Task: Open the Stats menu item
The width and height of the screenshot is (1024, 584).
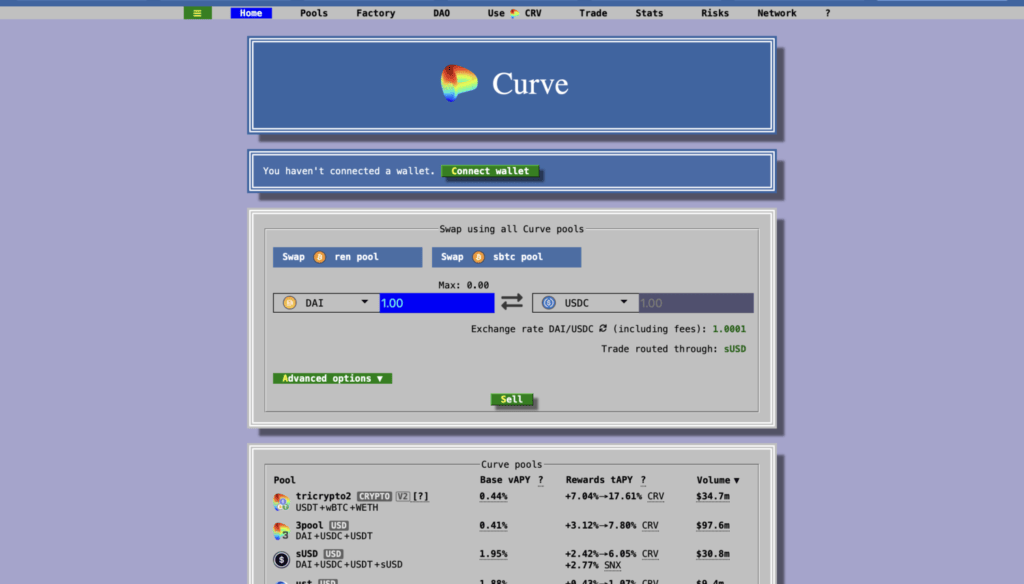Action: 649,13
